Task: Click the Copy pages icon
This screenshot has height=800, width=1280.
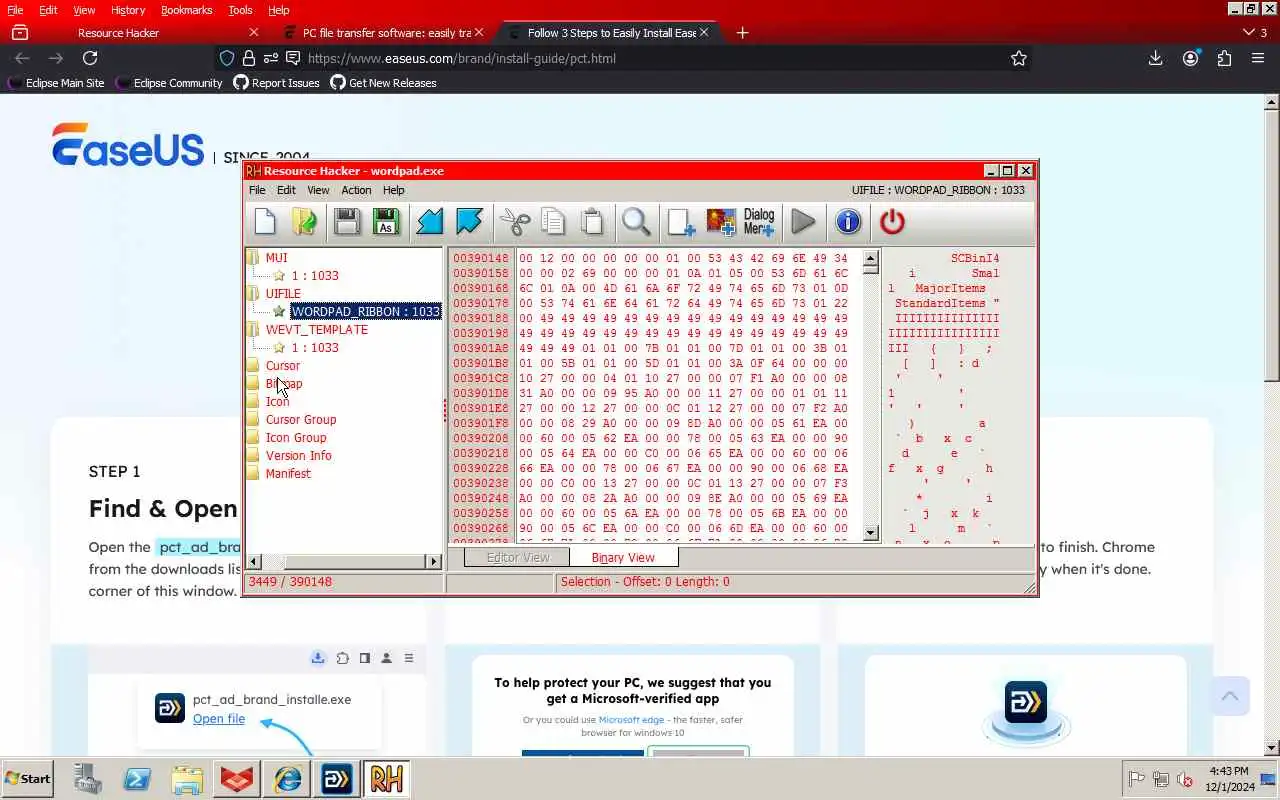Action: [553, 221]
